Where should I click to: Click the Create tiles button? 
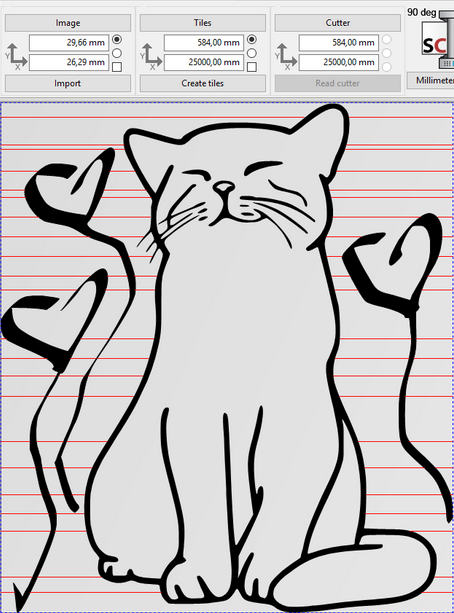coord(203,83)
